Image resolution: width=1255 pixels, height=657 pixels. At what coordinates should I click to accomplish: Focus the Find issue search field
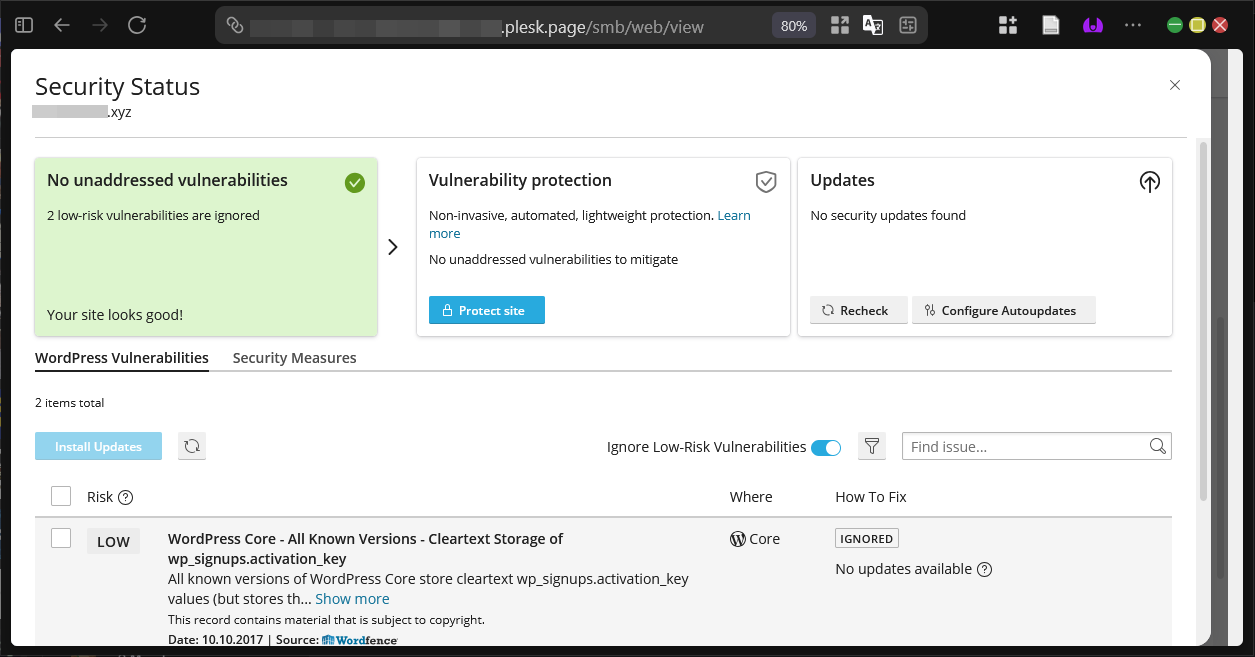1037,446
